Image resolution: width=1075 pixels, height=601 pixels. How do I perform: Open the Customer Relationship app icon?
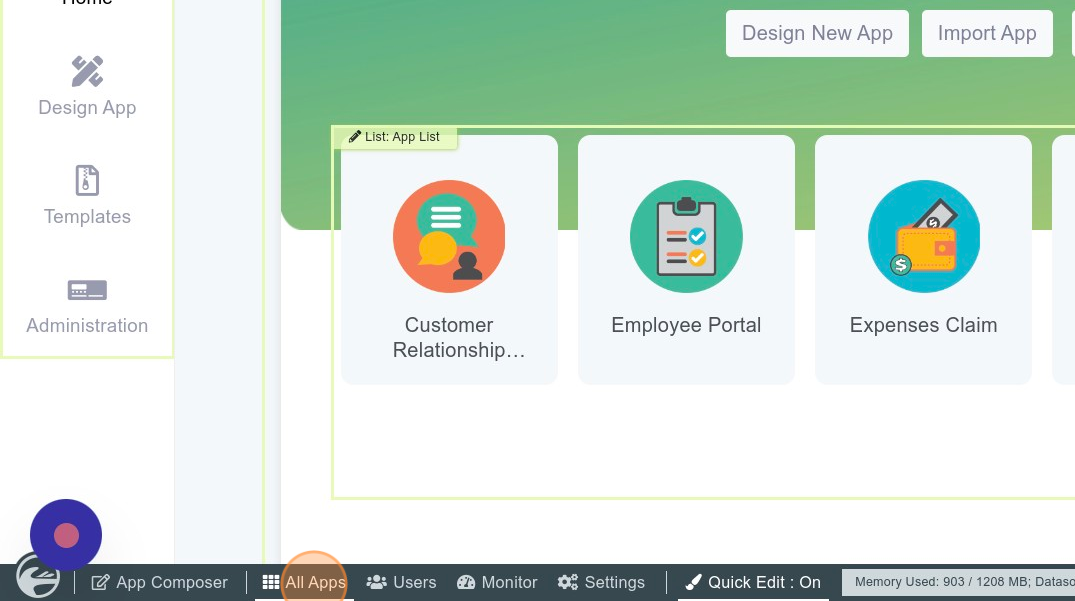(x=449, y=236)
